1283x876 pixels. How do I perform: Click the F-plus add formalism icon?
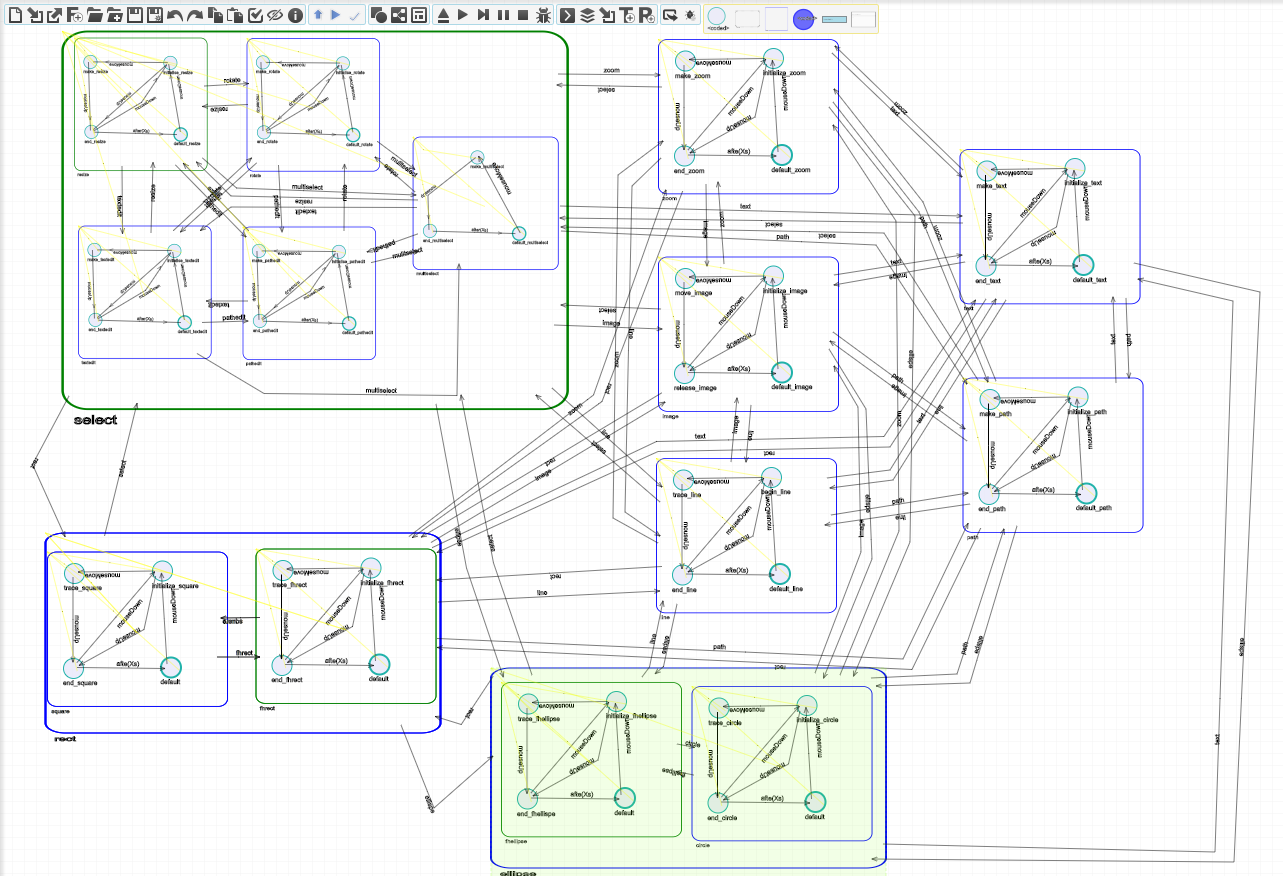(x=75, y=15)
